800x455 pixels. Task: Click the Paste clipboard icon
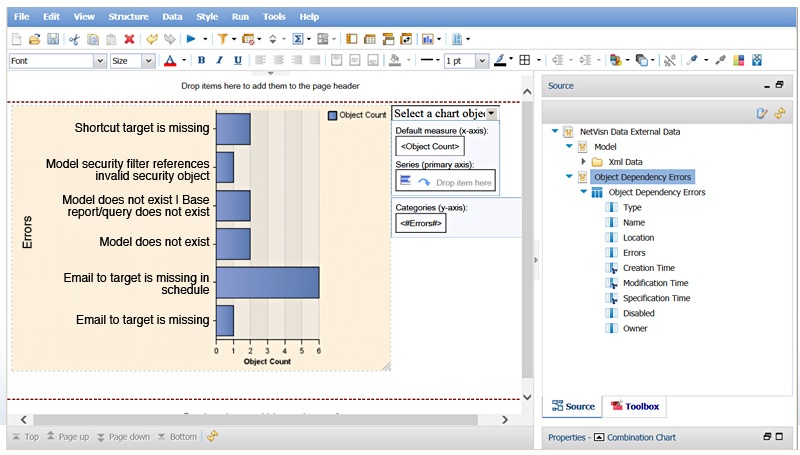click(x=111, y=39)
